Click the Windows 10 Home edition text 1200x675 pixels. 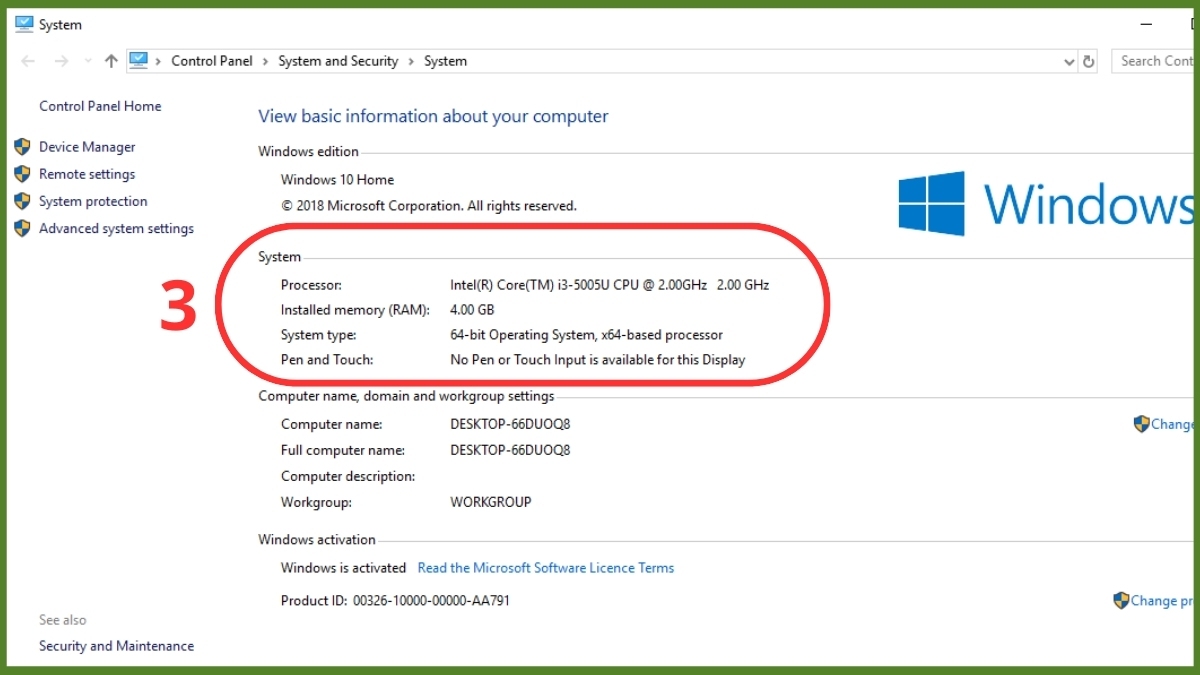pyautogui.click(x=337, y=180)
